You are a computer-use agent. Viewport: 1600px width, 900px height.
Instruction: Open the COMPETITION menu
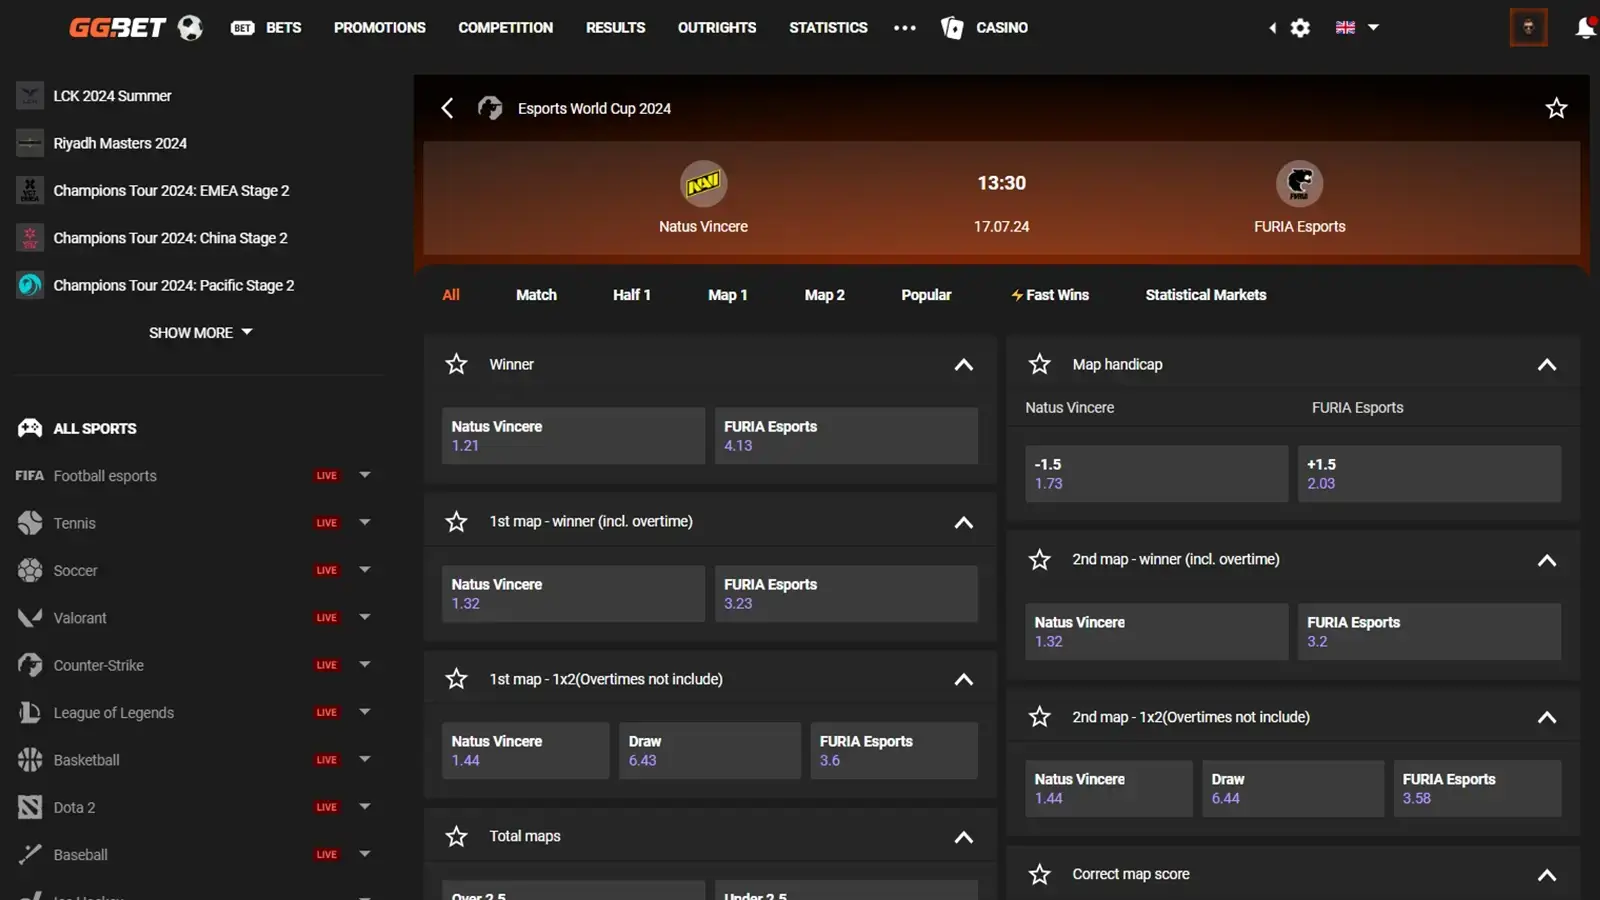pos(505,28)
